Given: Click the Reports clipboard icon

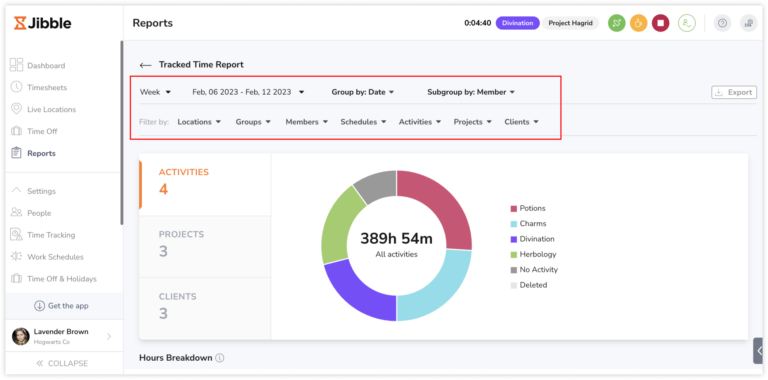Looking at the screenshot, I should click(x=17, y=153).
